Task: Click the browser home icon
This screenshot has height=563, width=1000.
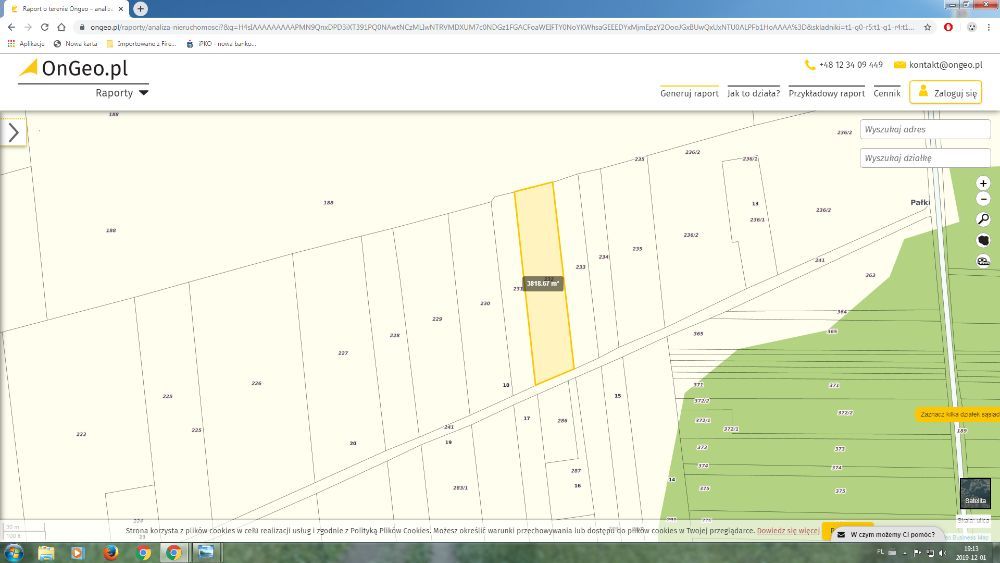Action: coord(62,27)
